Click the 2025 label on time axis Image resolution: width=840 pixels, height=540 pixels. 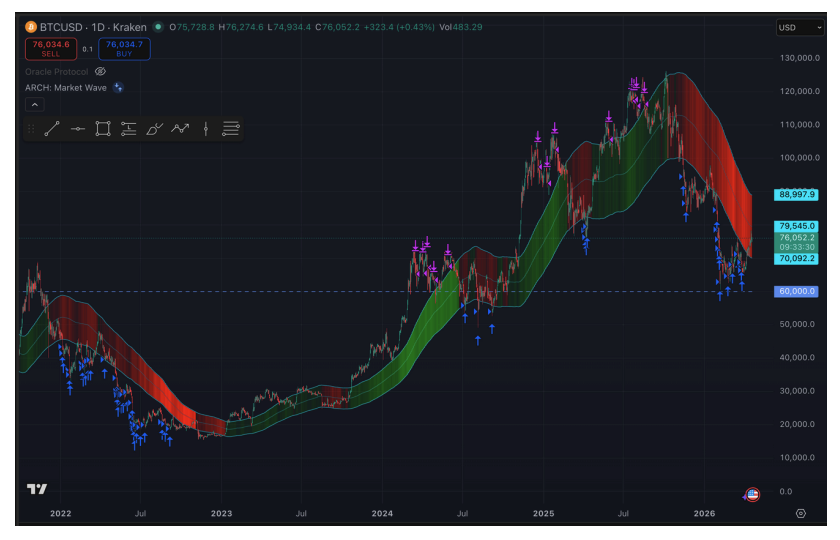click(543, 513)
